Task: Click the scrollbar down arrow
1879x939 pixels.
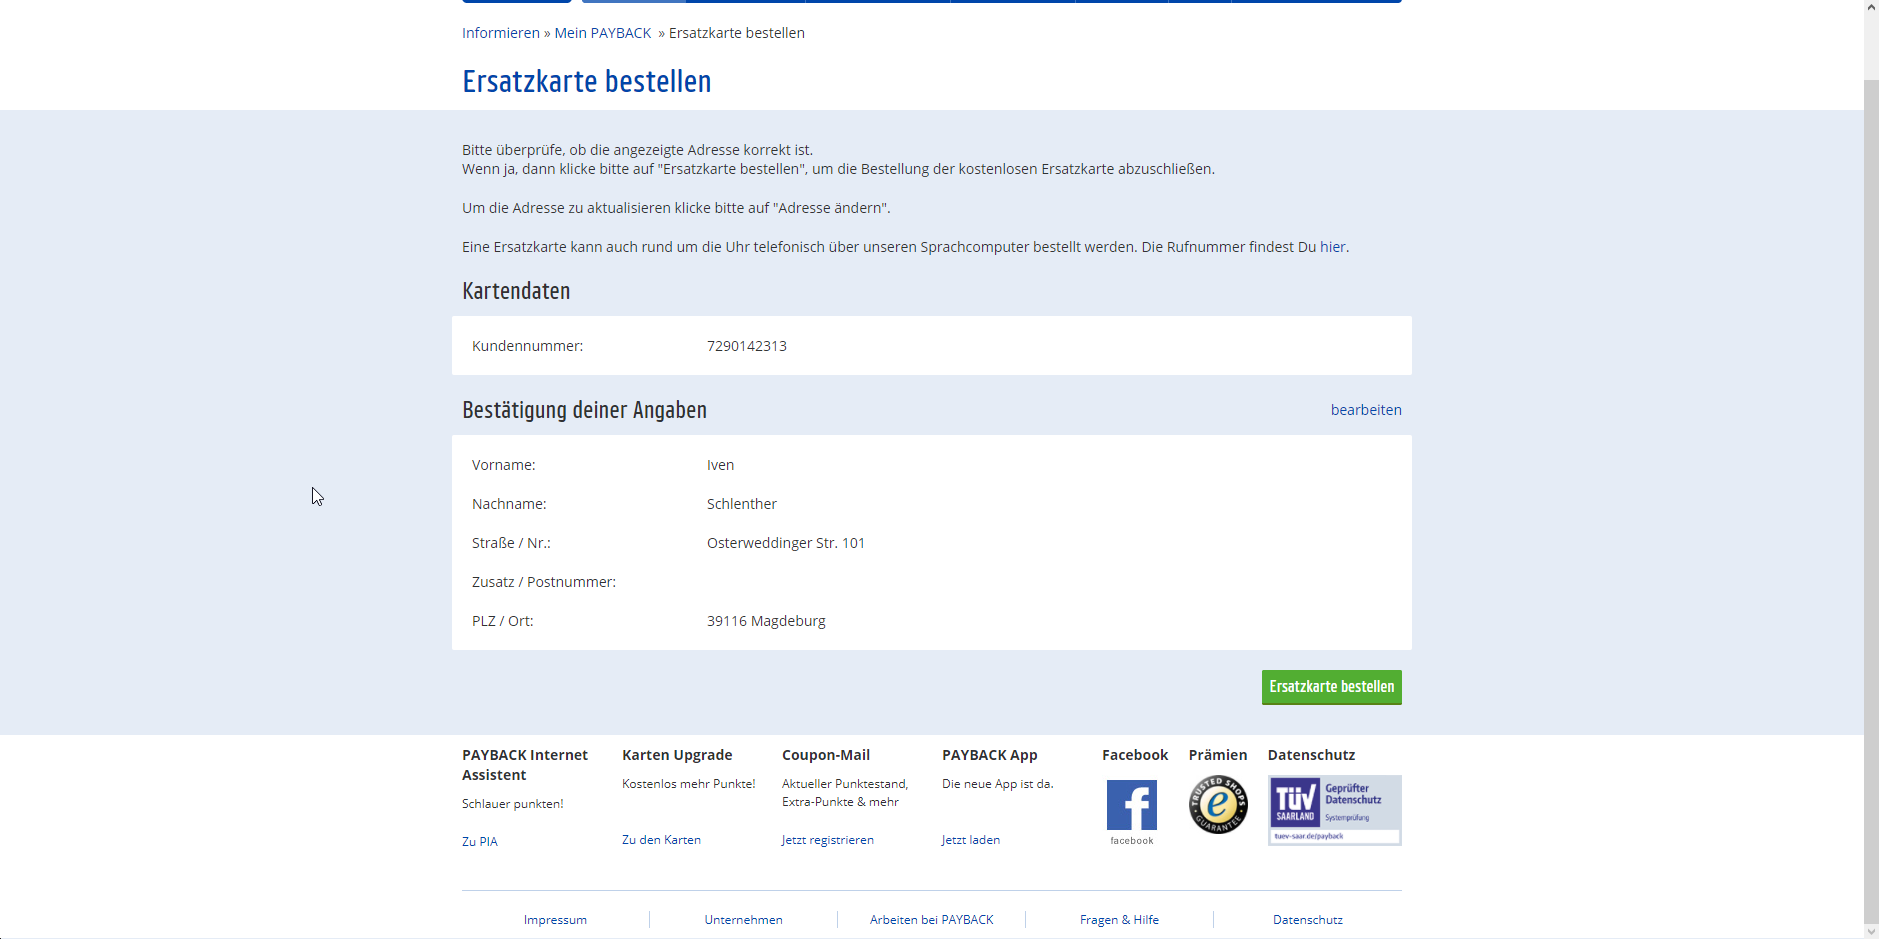Action: [1871, 931]
